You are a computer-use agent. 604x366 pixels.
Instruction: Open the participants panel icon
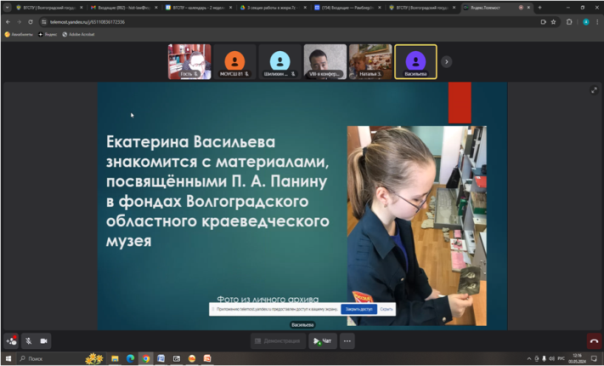11,341
